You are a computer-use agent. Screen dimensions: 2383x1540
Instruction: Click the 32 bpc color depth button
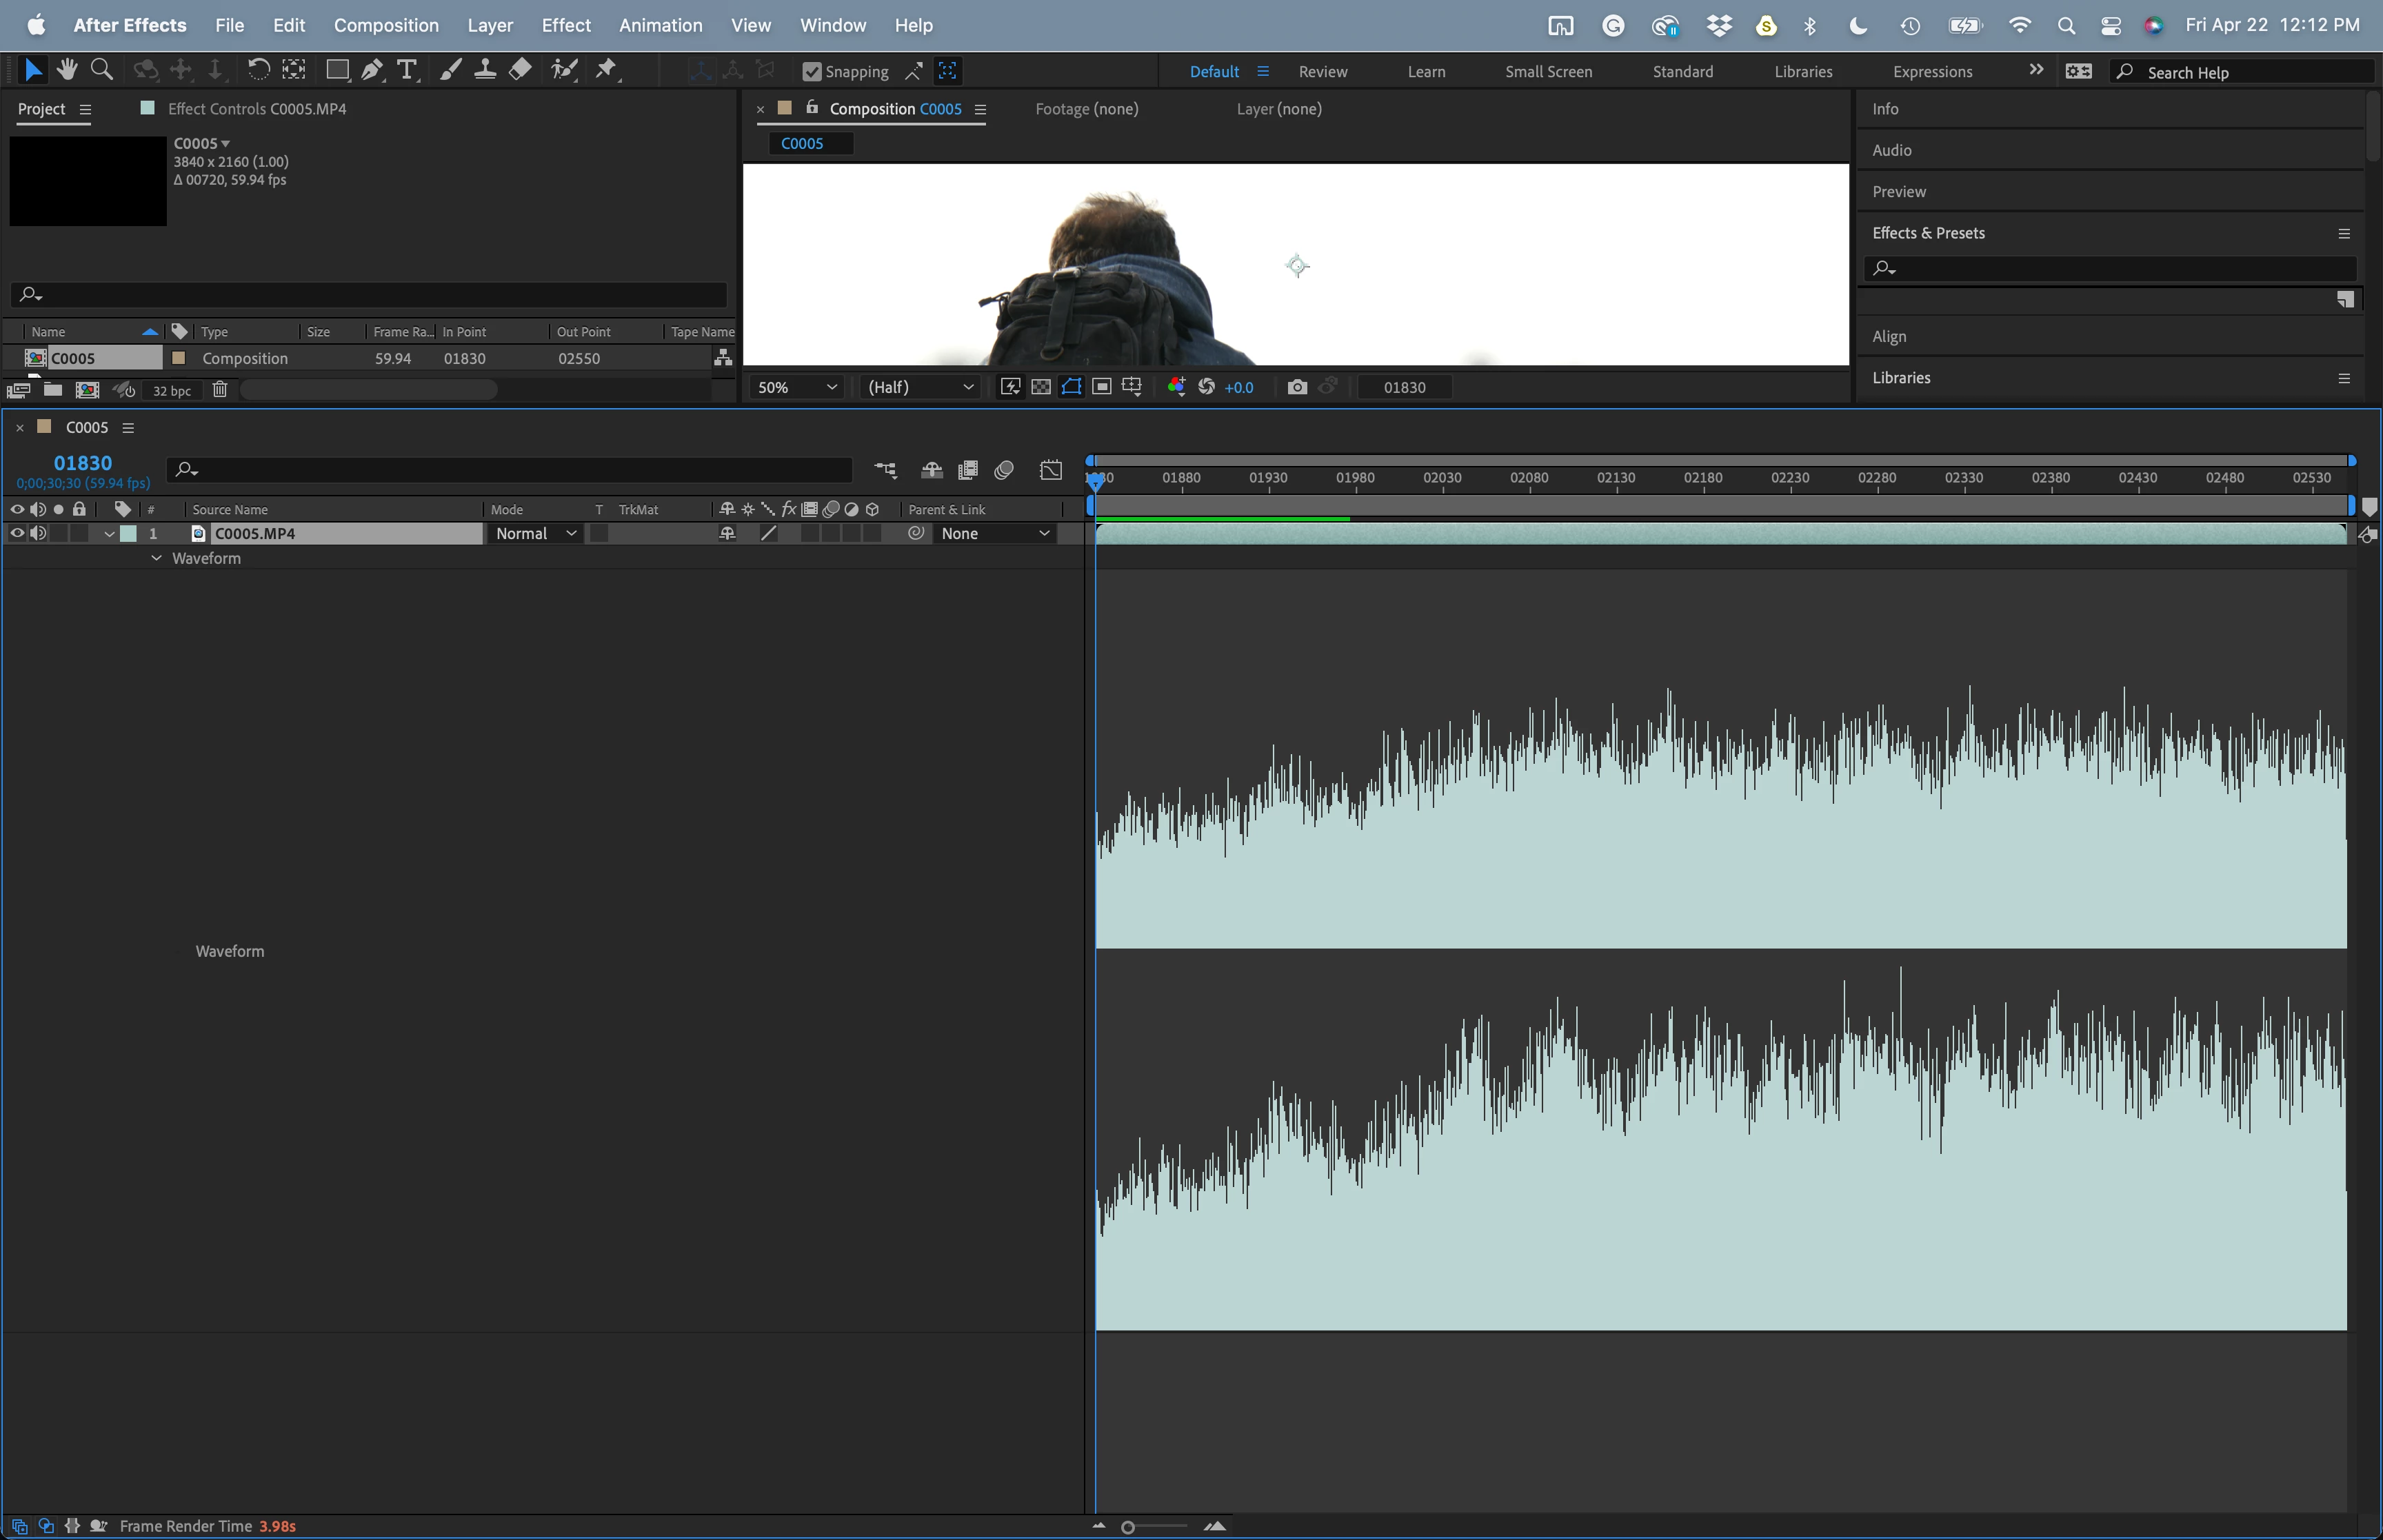(x=172, y=391)
